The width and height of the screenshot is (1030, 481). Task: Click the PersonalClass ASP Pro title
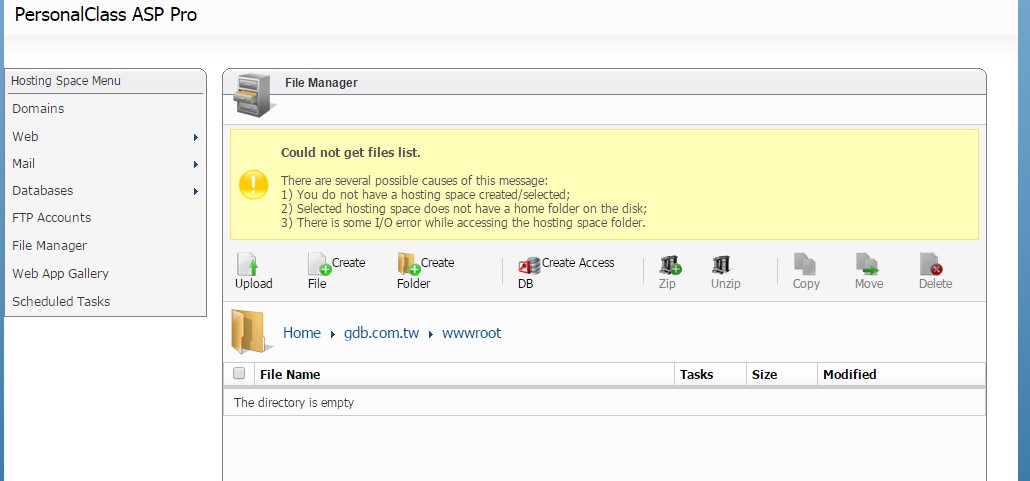point(106,14)
